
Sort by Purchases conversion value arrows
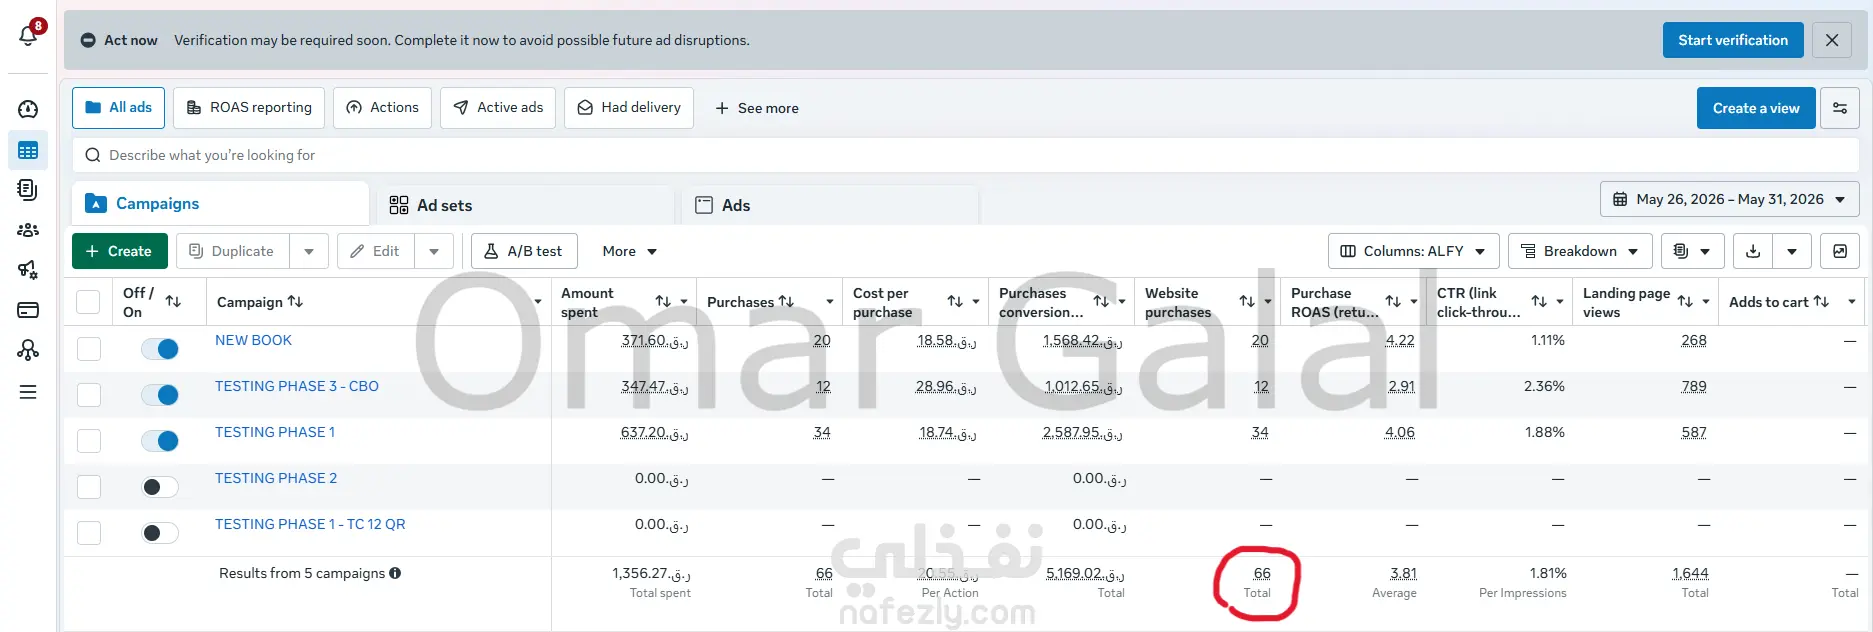click(1101, 302)
